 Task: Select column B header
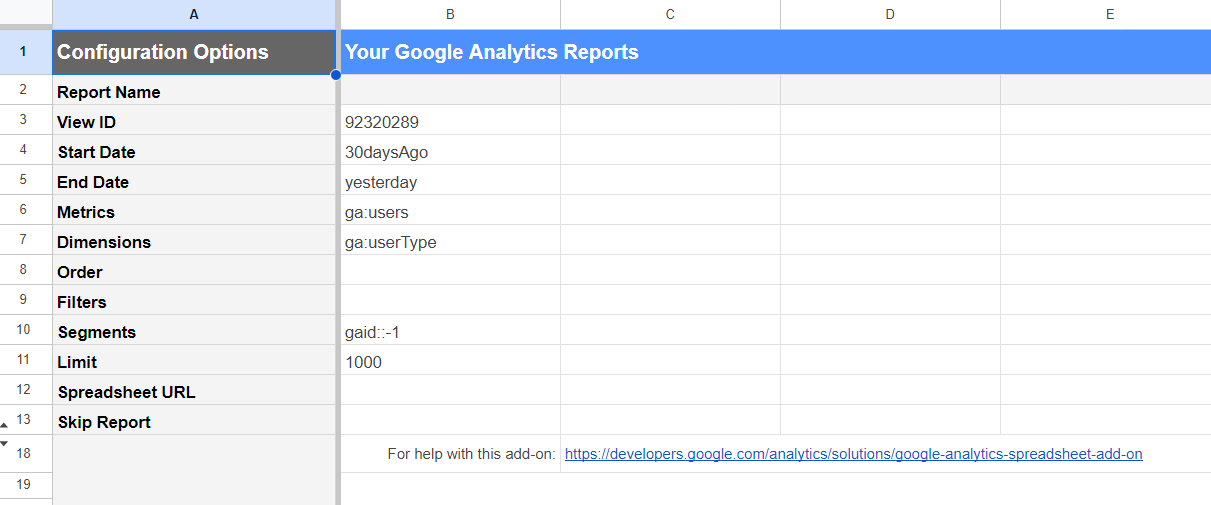pyautogui.click(x=450, y=14)
